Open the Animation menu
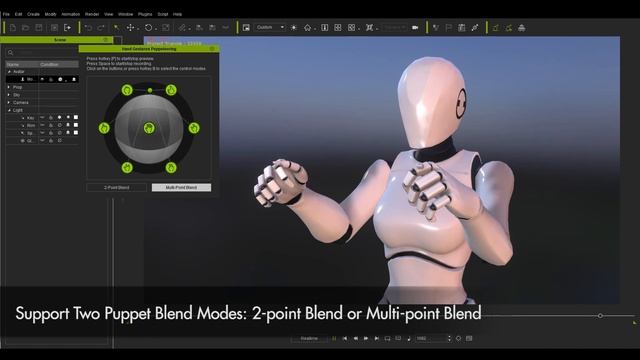This screenshot has height=360, width=640. (x=71, y=14)
